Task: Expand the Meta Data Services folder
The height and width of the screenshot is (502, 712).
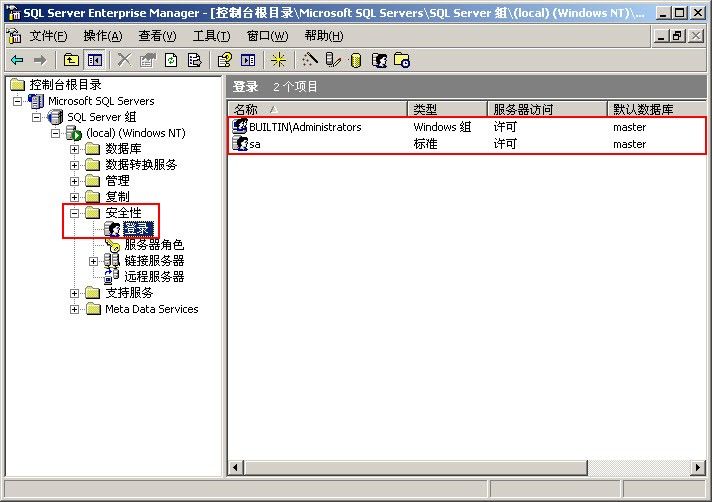Action: (x=74, y=310)
